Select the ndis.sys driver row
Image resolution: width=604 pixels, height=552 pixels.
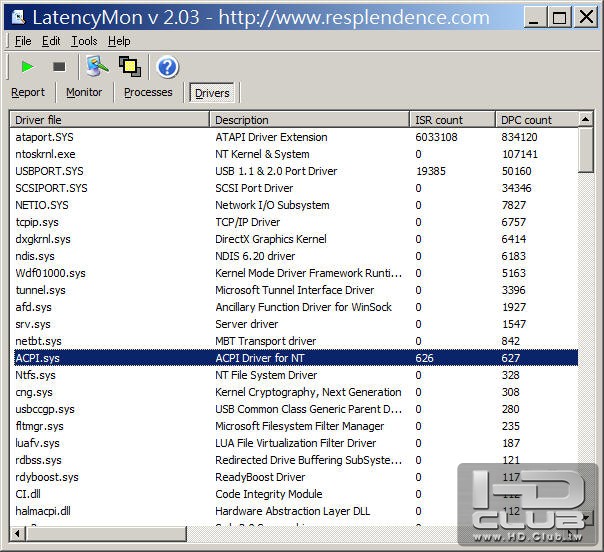pos(296,256)
